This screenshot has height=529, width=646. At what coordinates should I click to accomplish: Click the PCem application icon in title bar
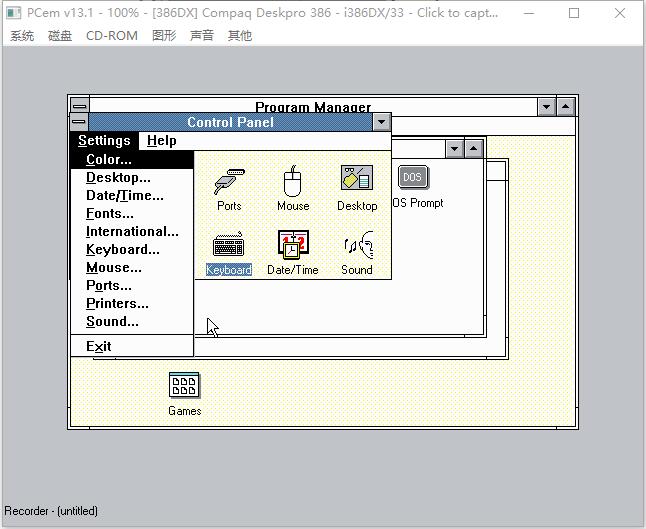[14, 13]
